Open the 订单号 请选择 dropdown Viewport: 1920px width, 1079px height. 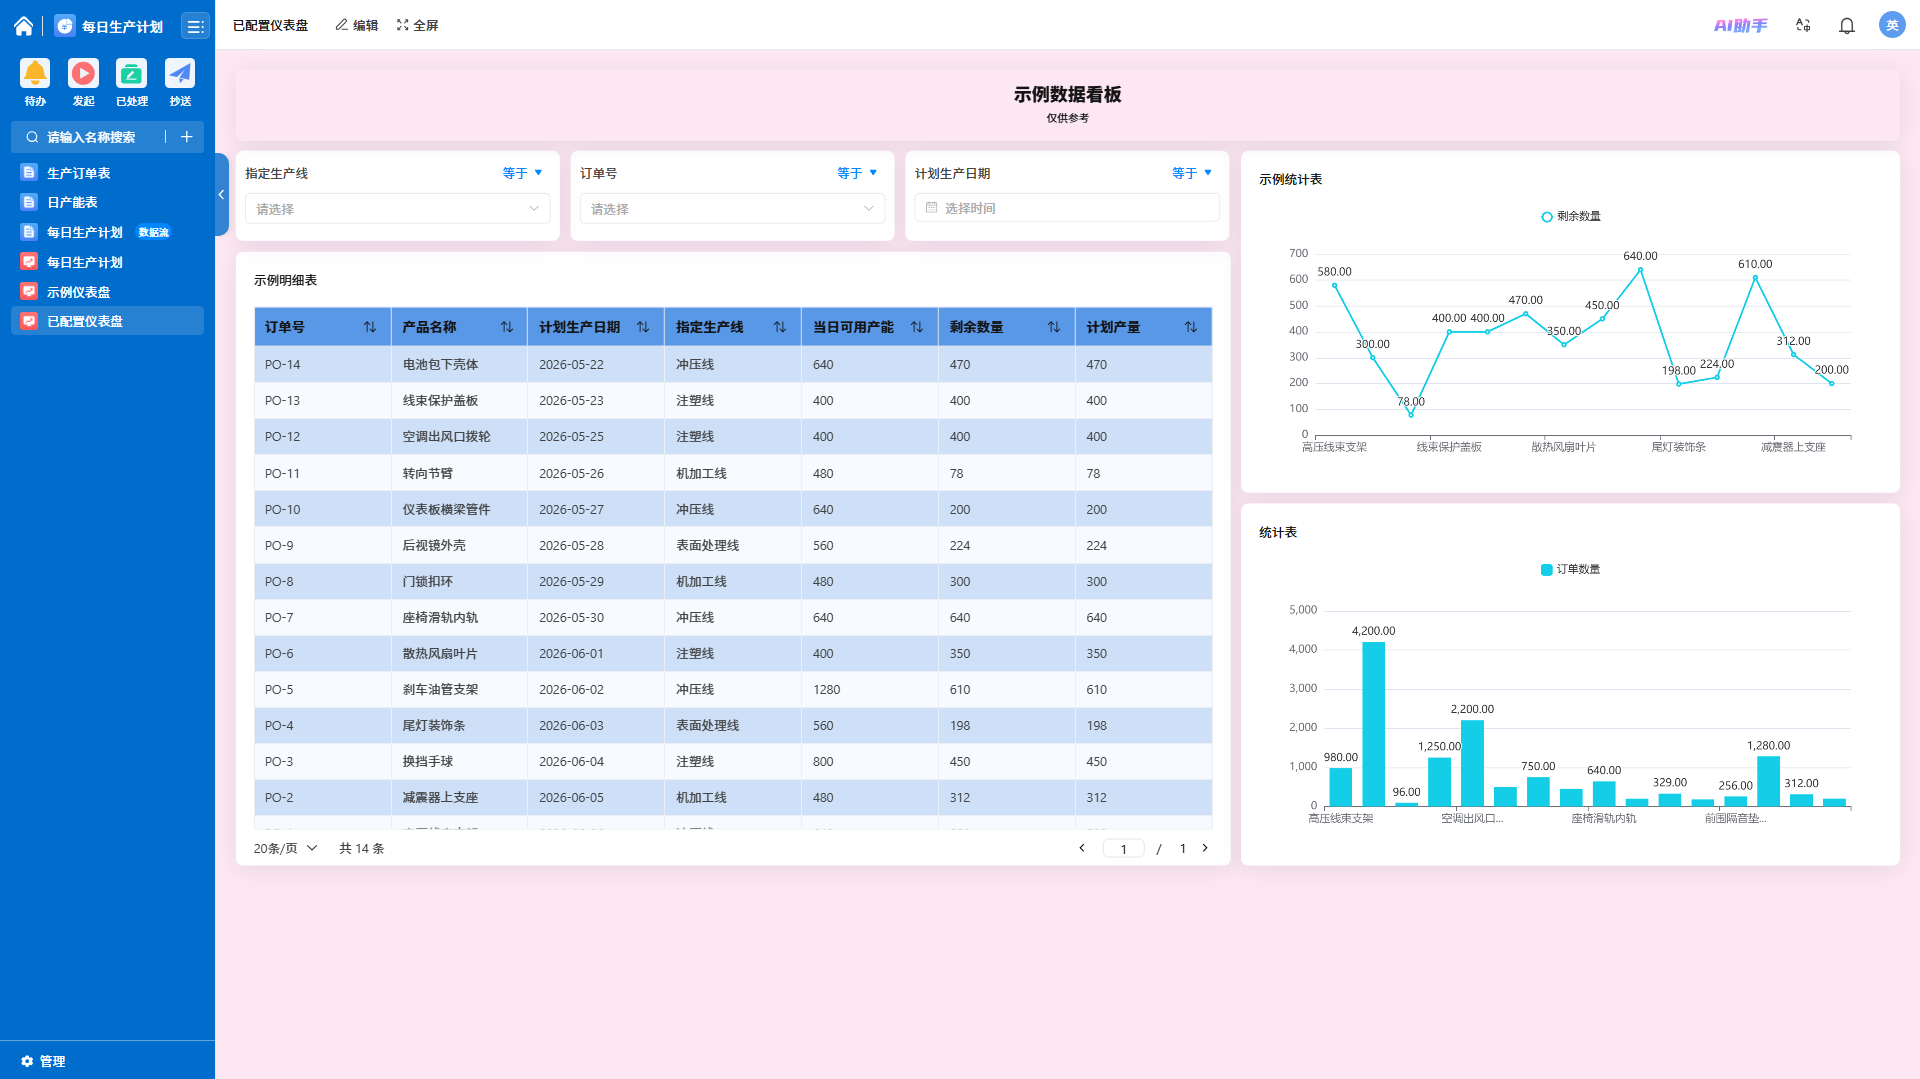point(732,208)
